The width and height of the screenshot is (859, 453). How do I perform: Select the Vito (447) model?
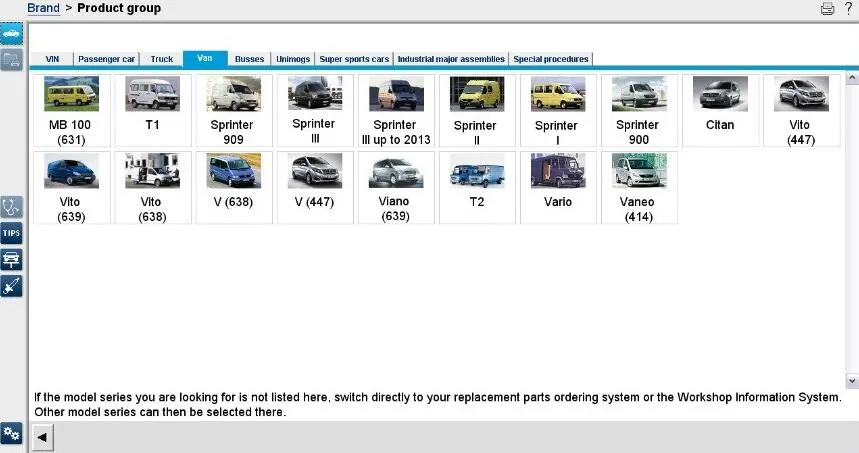point(801,111)
